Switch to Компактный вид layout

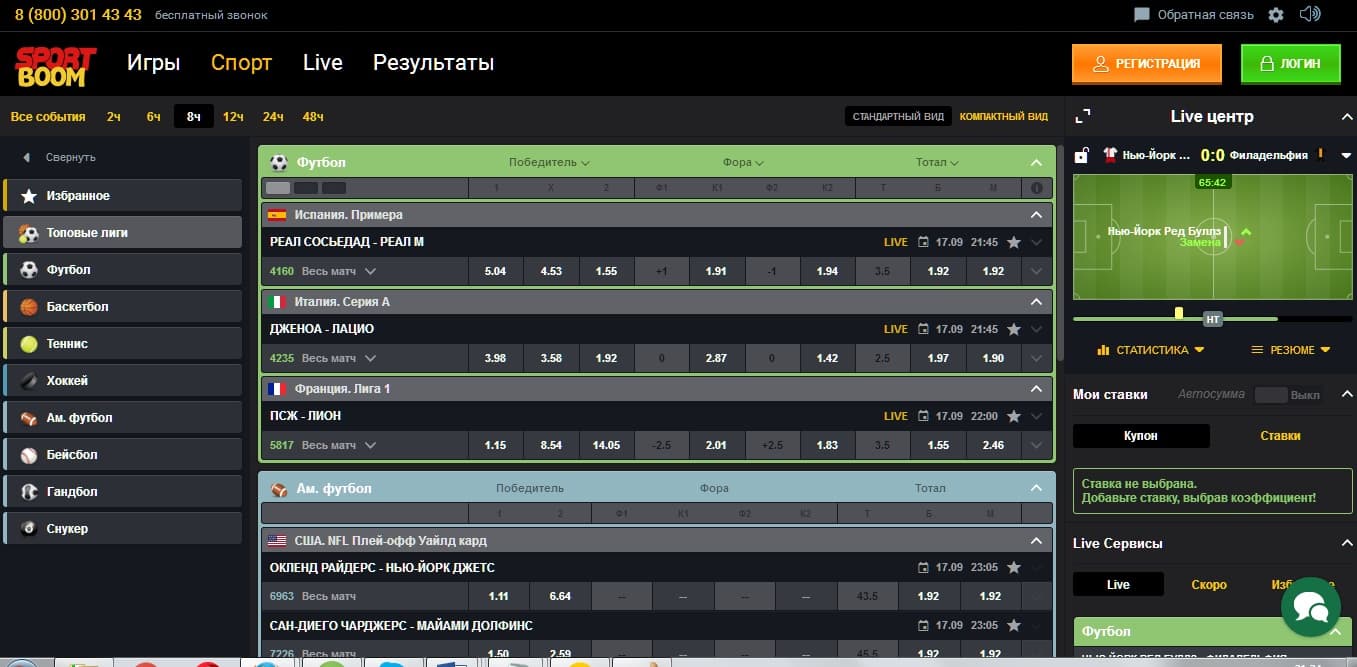click(1004, 117)
